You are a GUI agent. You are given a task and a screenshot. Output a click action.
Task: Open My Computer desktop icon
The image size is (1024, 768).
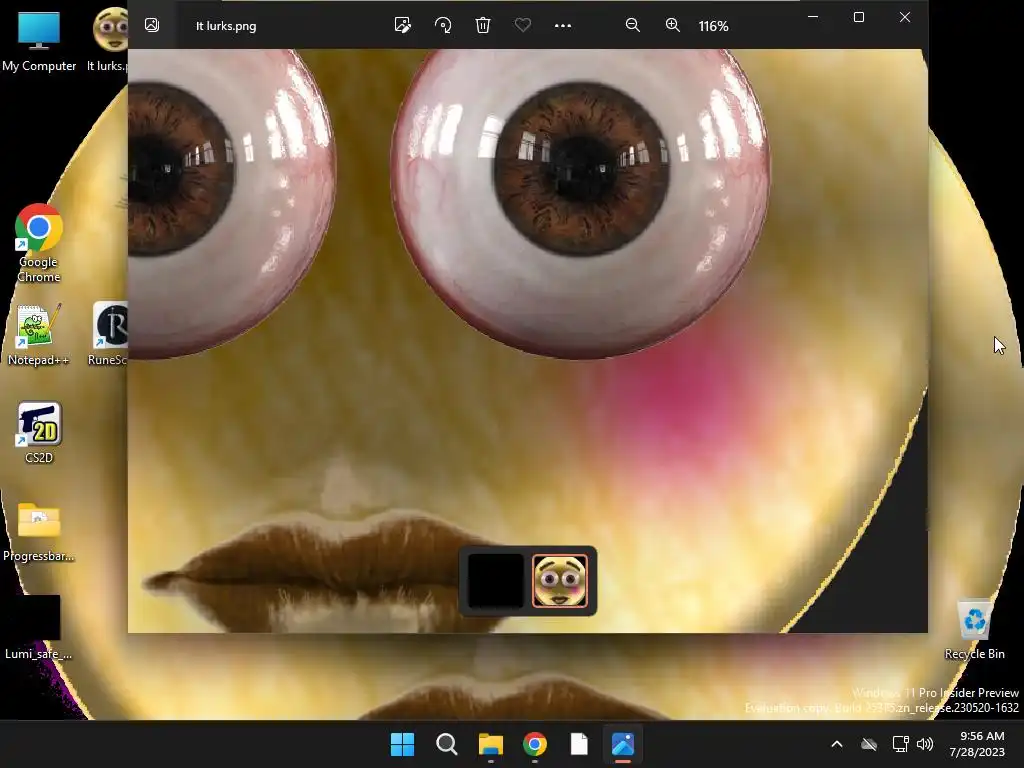(x=39, y=40)
